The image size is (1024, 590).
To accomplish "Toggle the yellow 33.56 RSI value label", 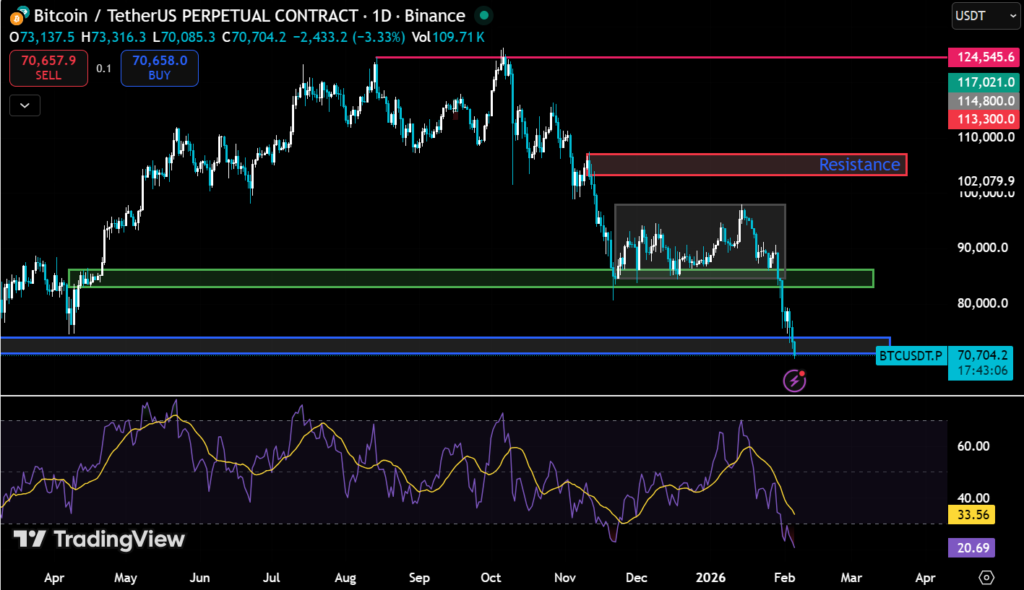I will click(x=969, y=514).
